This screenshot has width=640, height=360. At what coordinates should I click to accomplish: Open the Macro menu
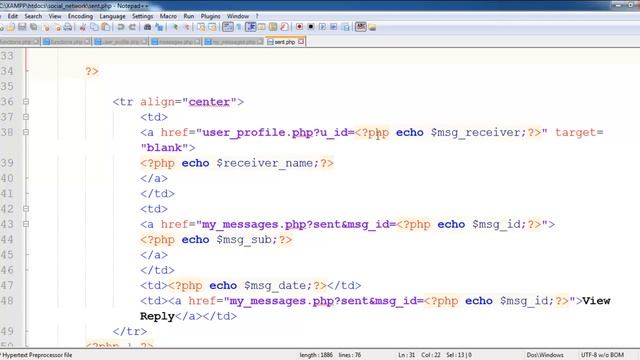[168, 16]
